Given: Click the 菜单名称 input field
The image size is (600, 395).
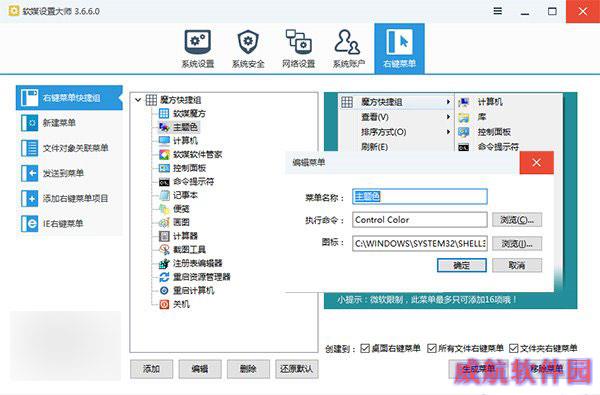Looking at the screenshot, I should tap(420, 196).
